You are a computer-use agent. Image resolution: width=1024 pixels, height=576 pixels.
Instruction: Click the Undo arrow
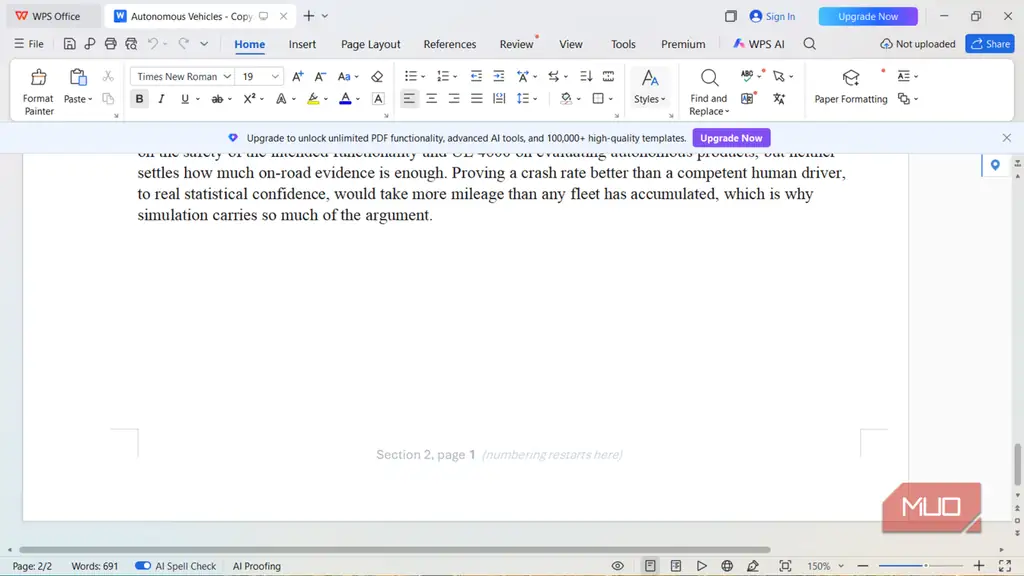point(153,44)
